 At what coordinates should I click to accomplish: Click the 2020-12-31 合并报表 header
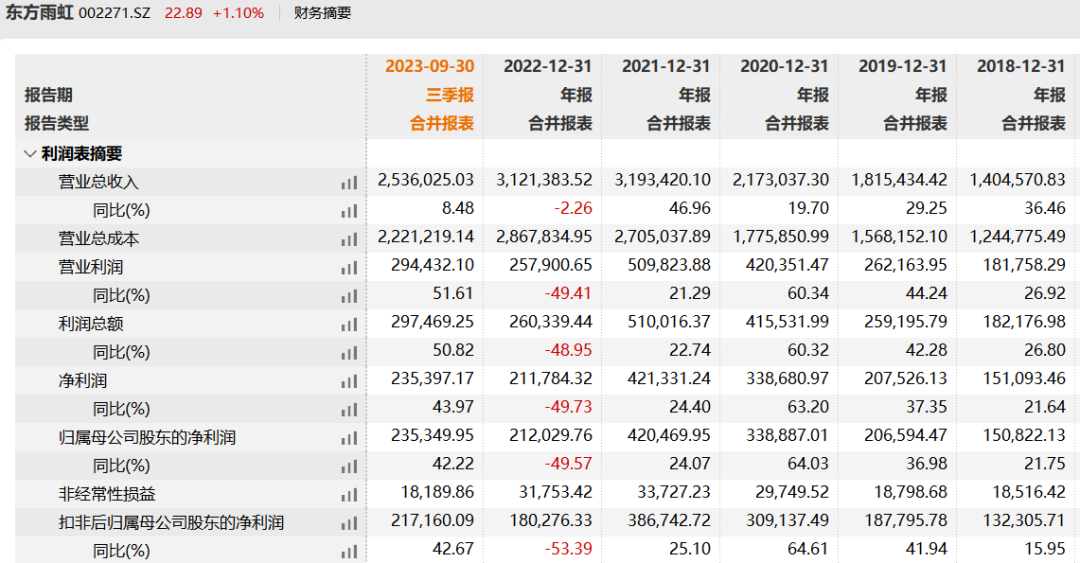click(797, 123)
